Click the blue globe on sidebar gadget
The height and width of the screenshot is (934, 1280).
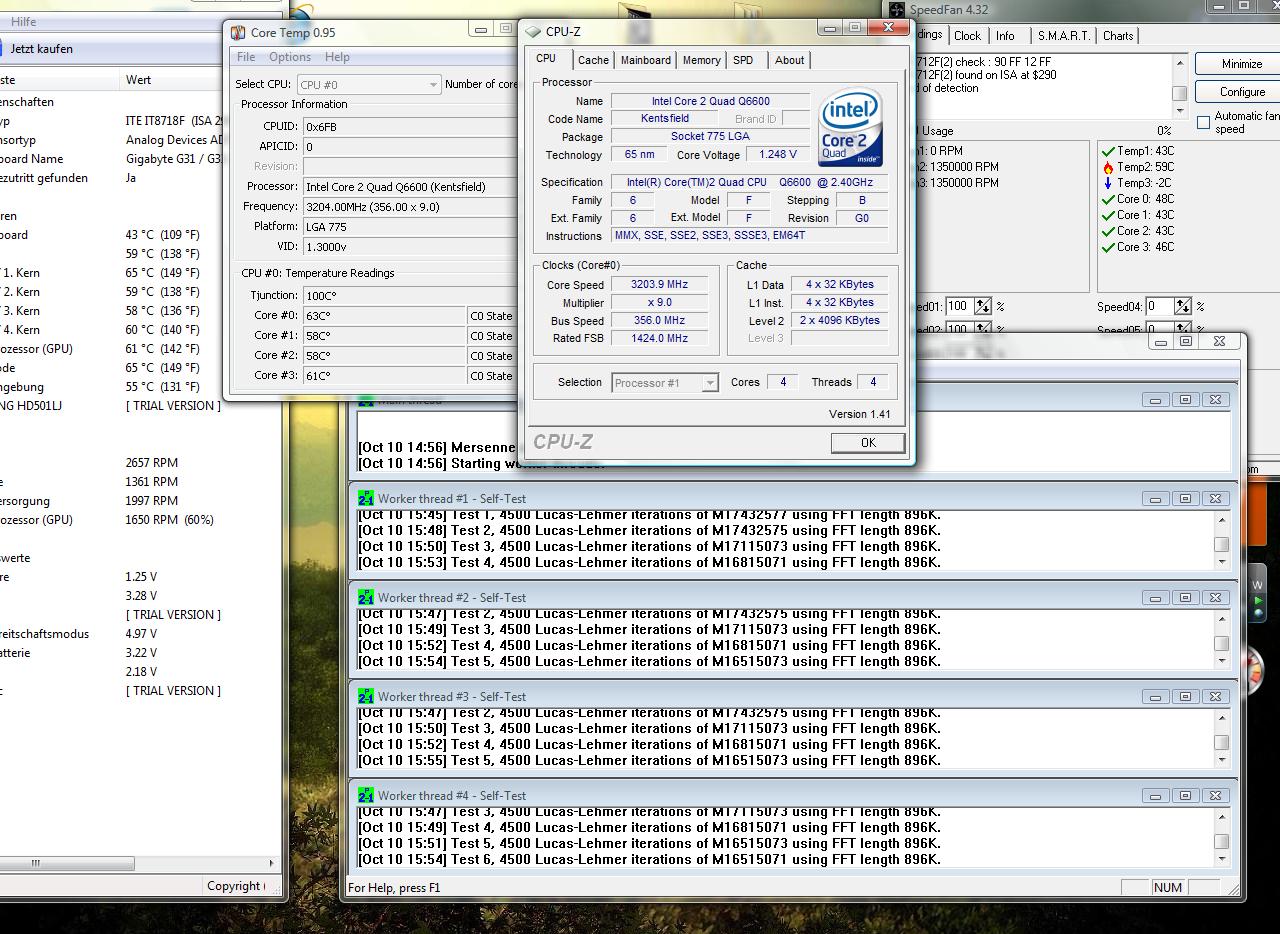[1258, 614]
